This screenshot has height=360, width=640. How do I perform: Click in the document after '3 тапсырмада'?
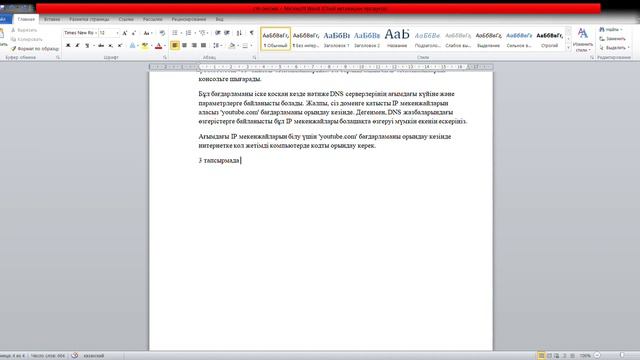[x=241, y=160]
